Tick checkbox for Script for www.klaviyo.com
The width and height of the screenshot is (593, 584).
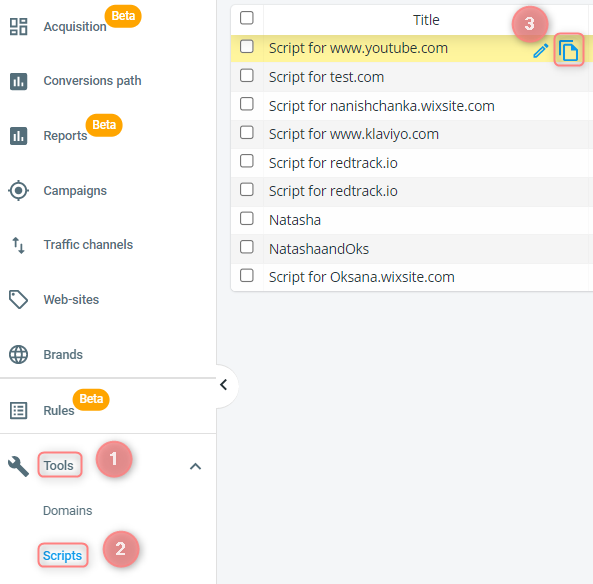coord(247,132)
